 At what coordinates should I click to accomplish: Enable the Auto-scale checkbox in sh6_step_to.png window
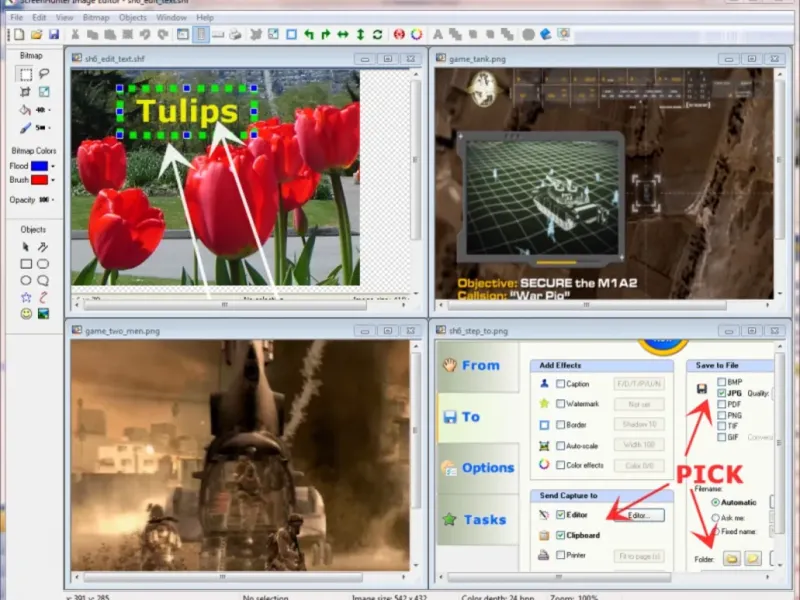click(x=560, y=445)
